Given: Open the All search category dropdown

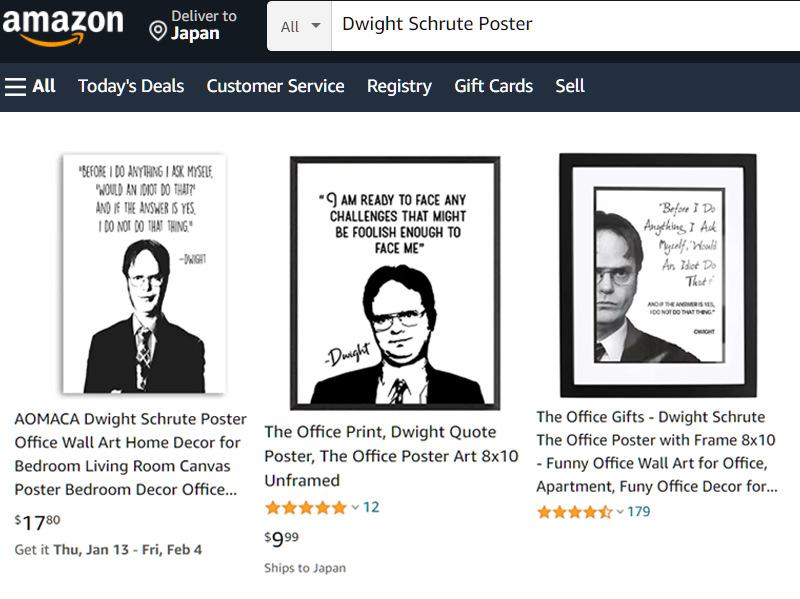Looking at the screenshot, I should (x=300, y=26).
